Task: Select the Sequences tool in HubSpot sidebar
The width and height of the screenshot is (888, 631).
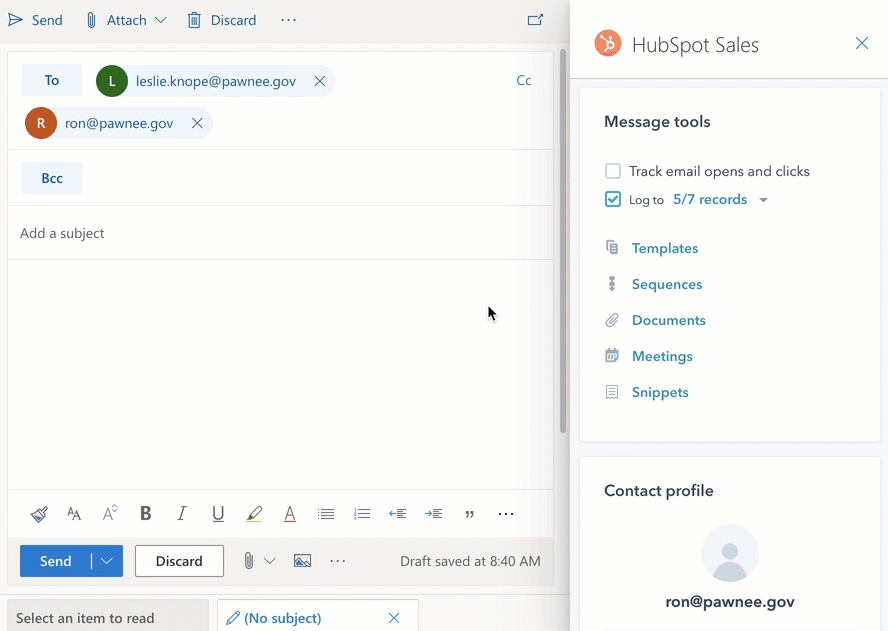Action: (666, 284)
